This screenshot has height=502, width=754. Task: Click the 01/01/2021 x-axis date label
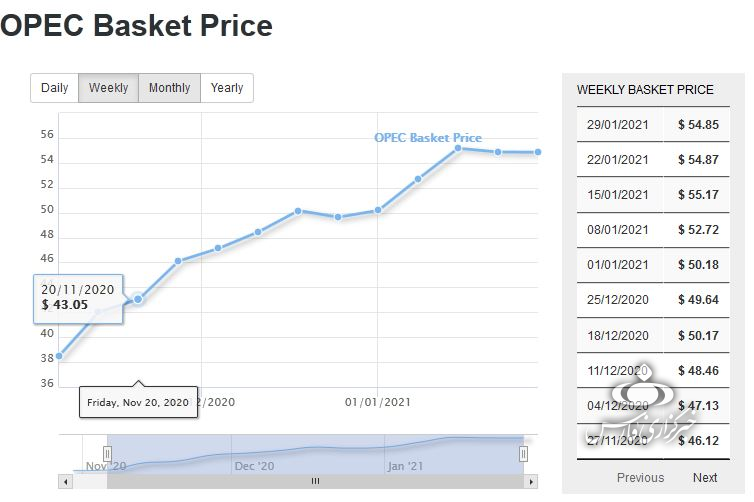pyautogui.click(x=378, y=402)
